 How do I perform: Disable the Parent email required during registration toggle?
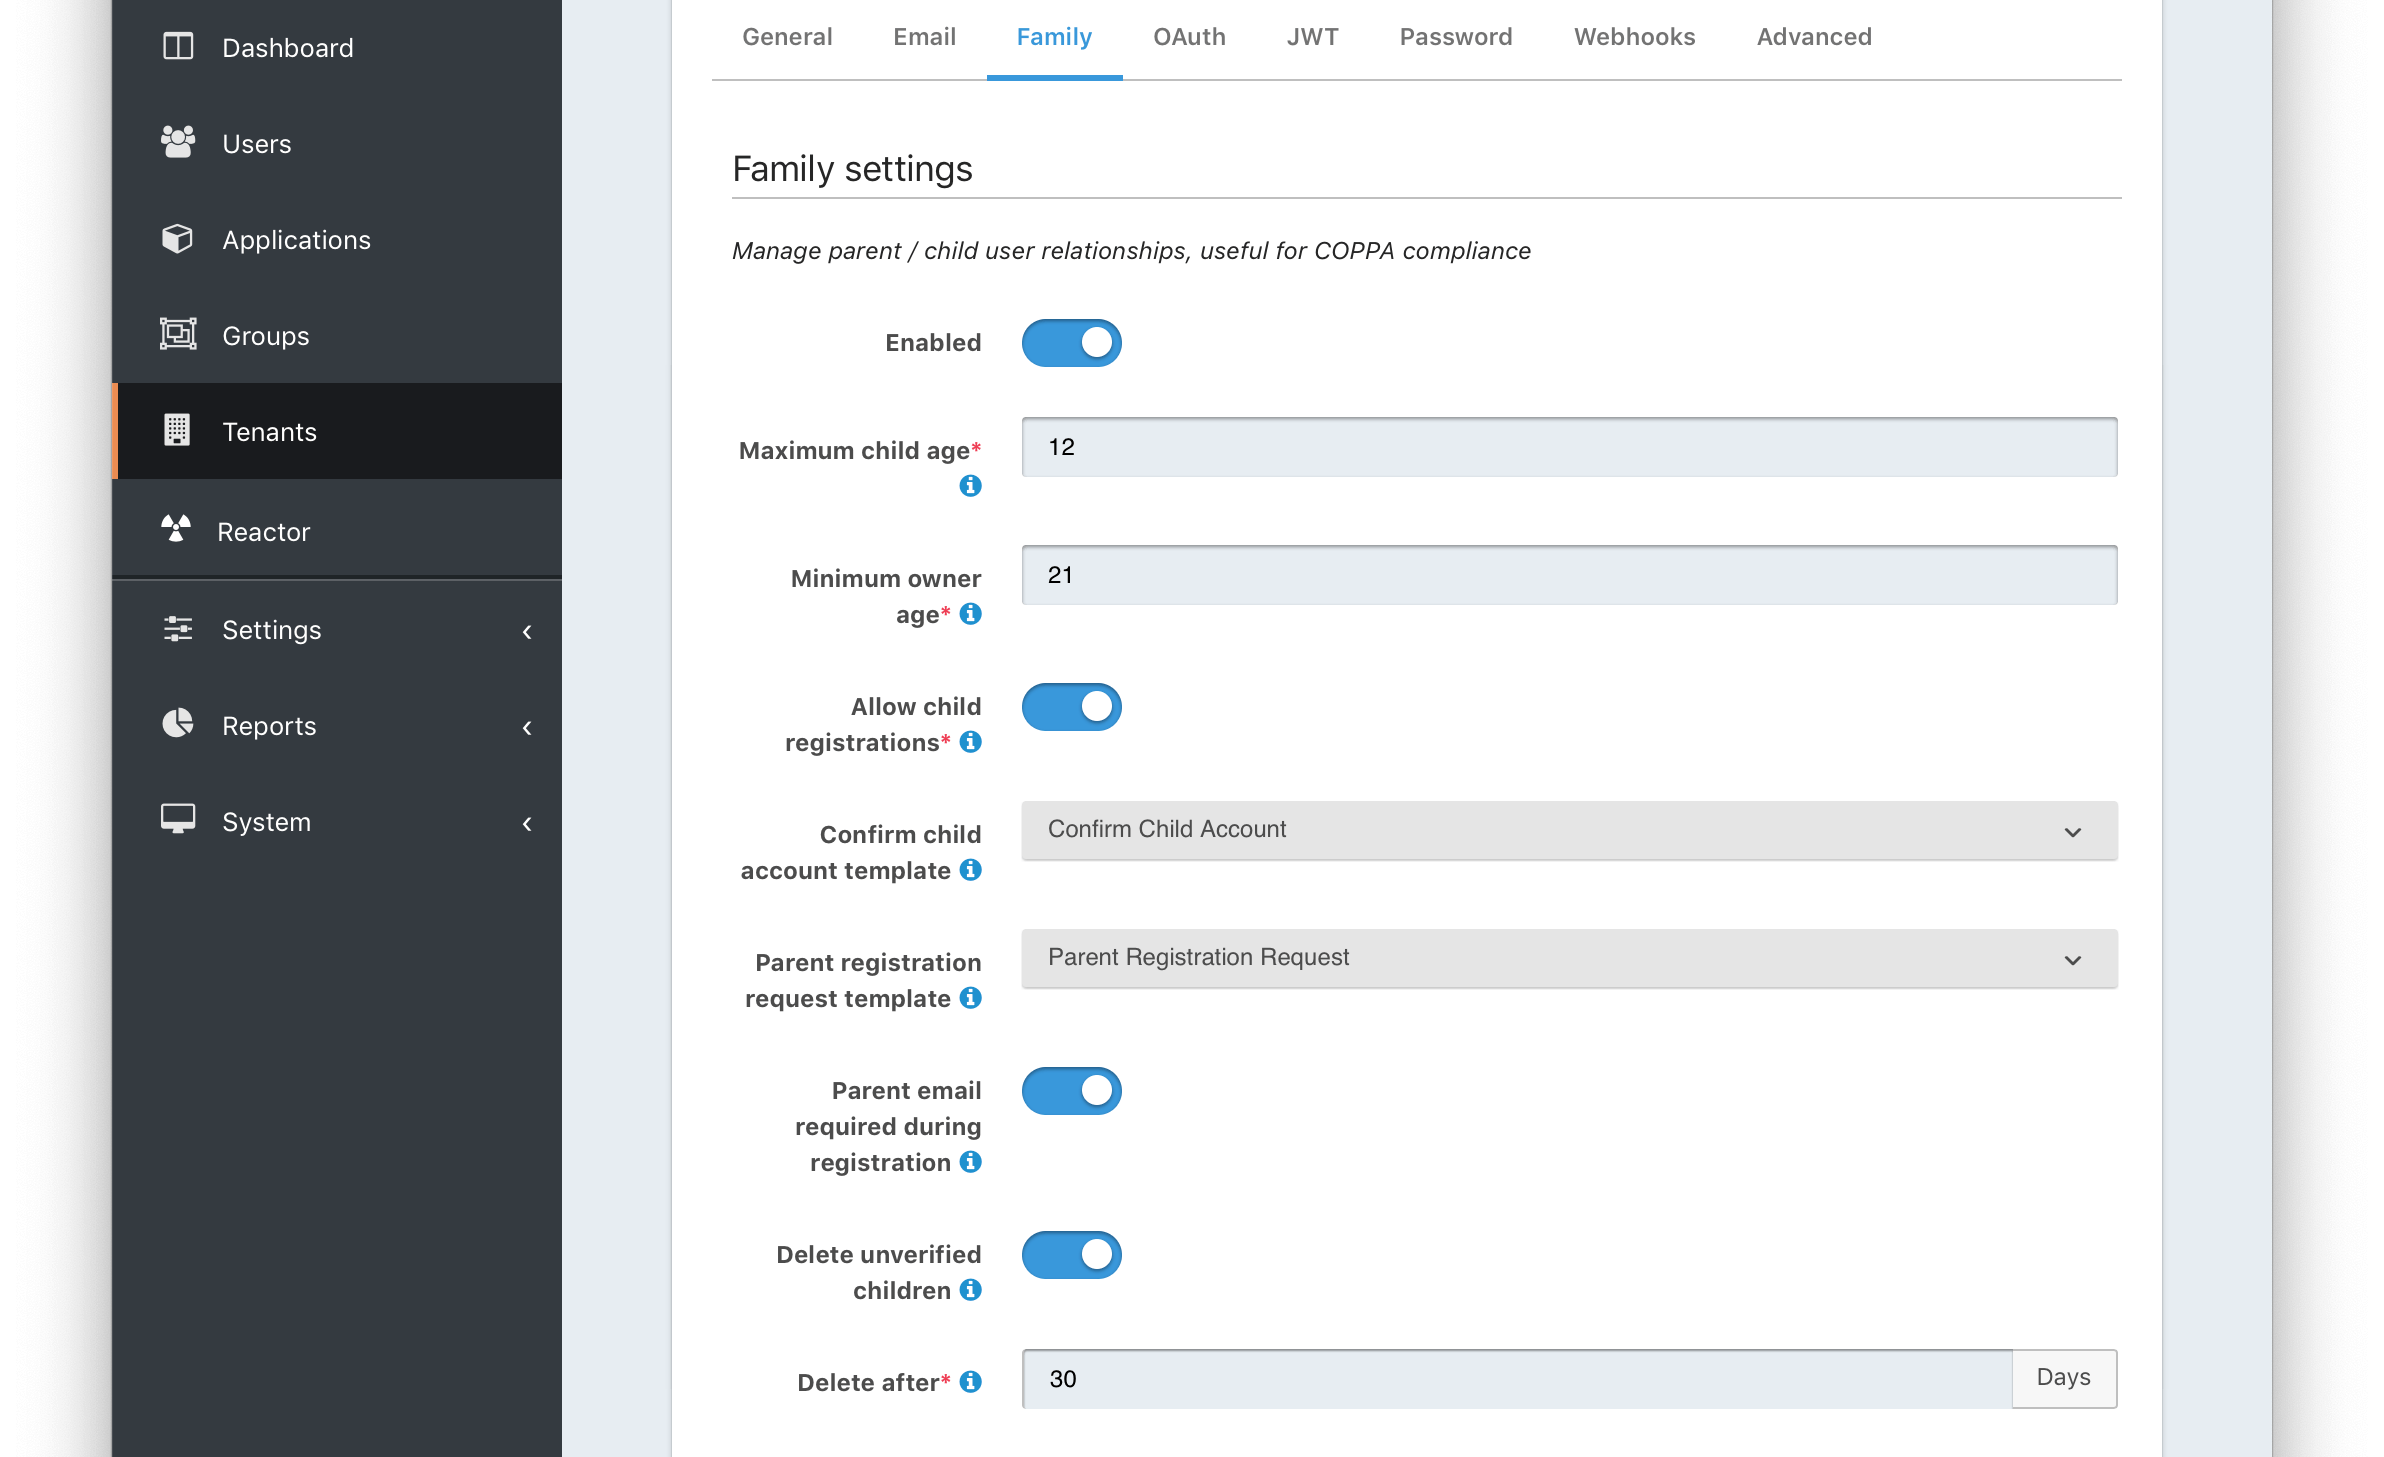coord(1073,1089)
